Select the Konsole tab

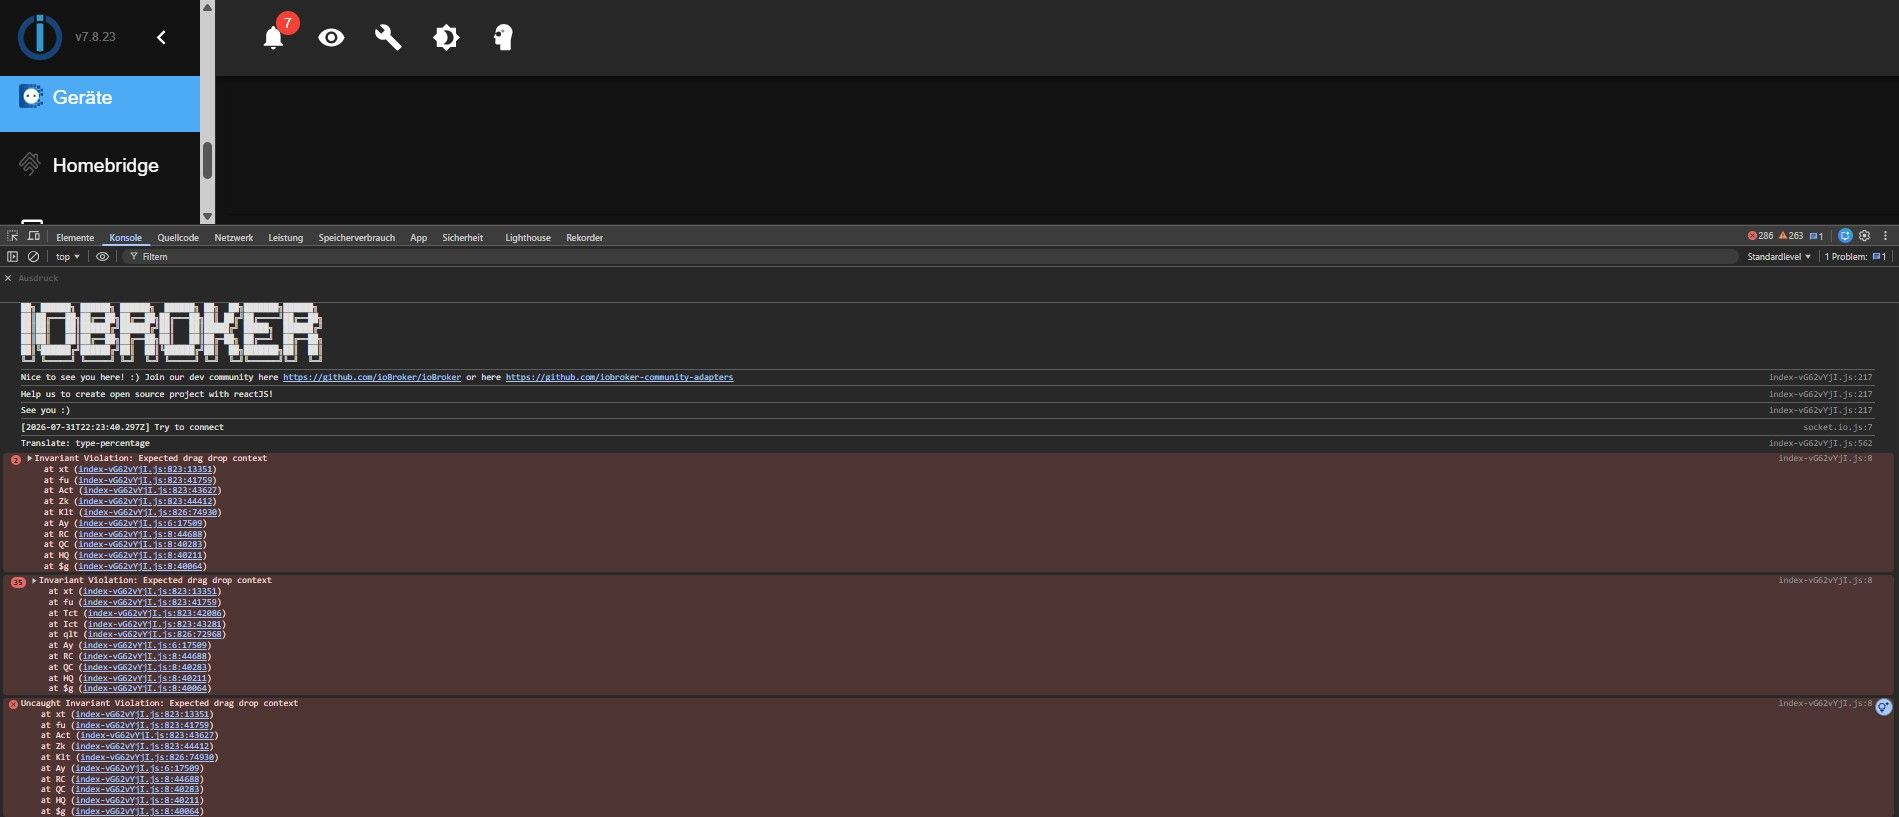tap(126, 238)
